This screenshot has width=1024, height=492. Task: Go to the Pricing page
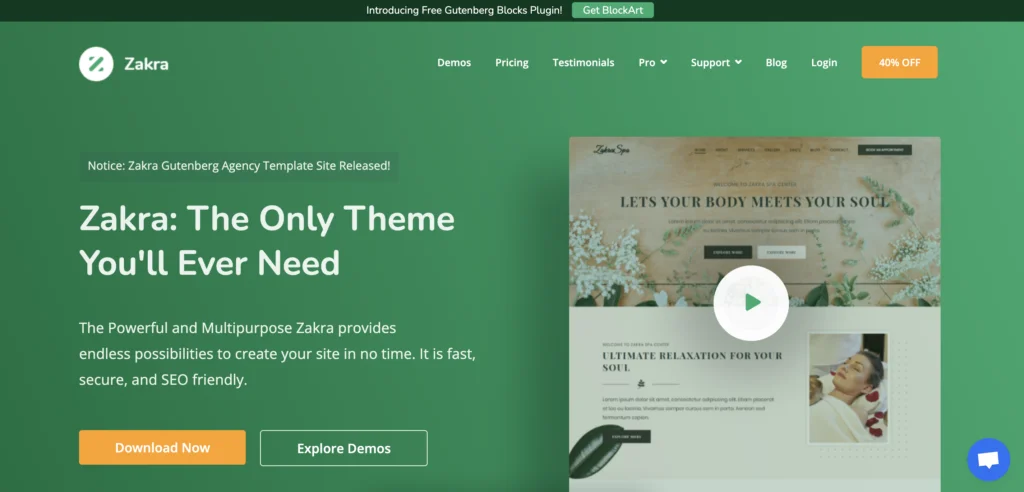pos(511,63)
